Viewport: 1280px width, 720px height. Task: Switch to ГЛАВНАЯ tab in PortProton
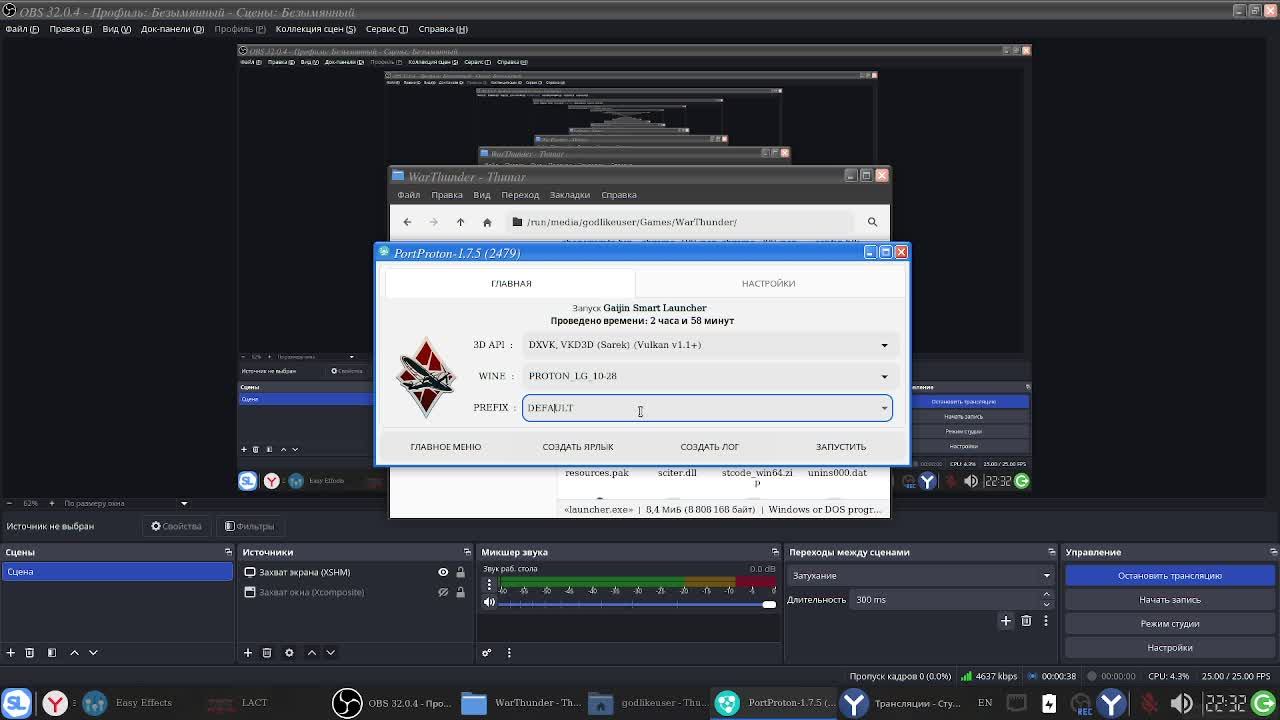pyautogui.click(x=510, y=283)
